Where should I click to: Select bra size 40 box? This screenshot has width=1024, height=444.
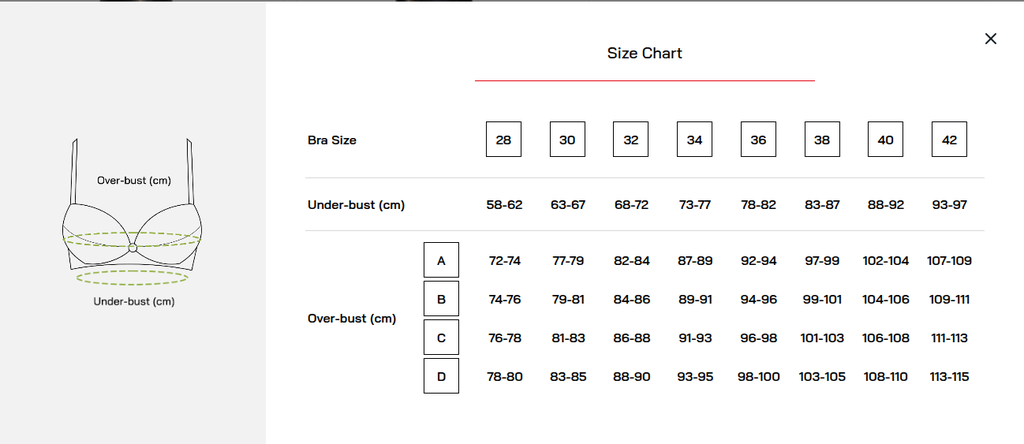(885, 139)
